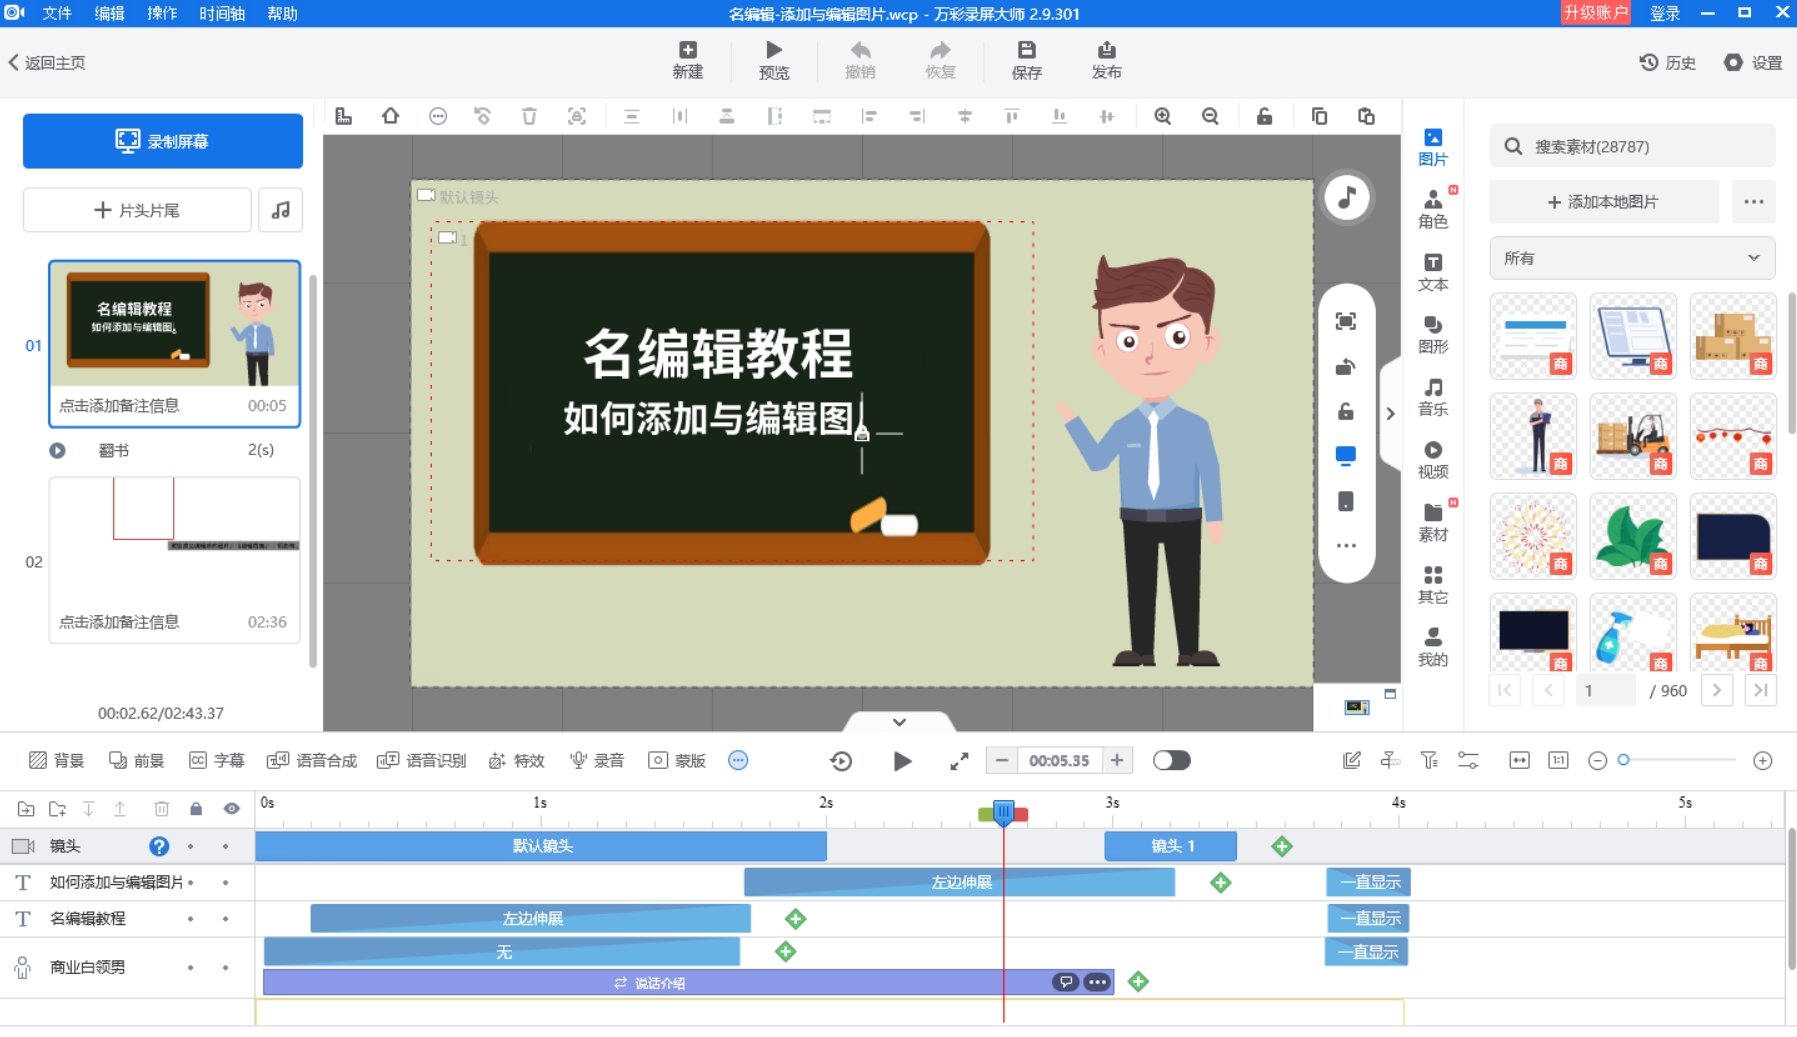Go back via 返回主页
The image size is (1797, 1037).
[47, 62]
